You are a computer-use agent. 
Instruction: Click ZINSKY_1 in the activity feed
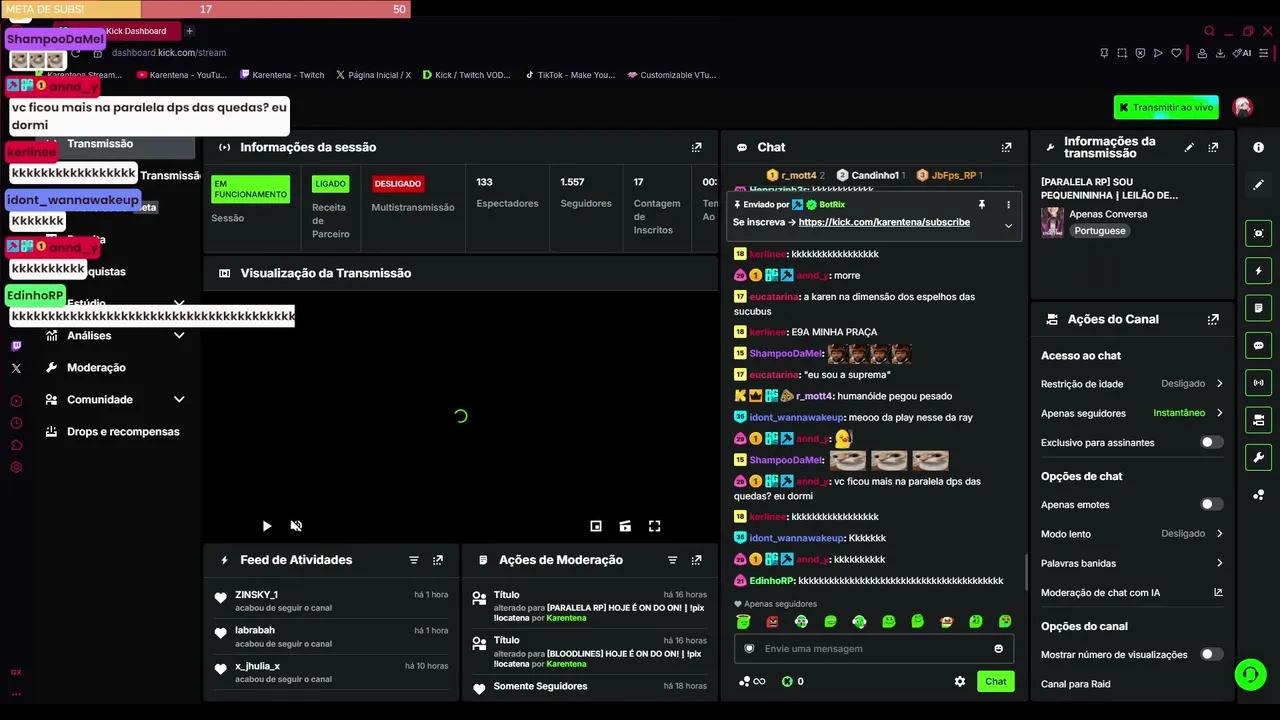[x=257, y=595]
